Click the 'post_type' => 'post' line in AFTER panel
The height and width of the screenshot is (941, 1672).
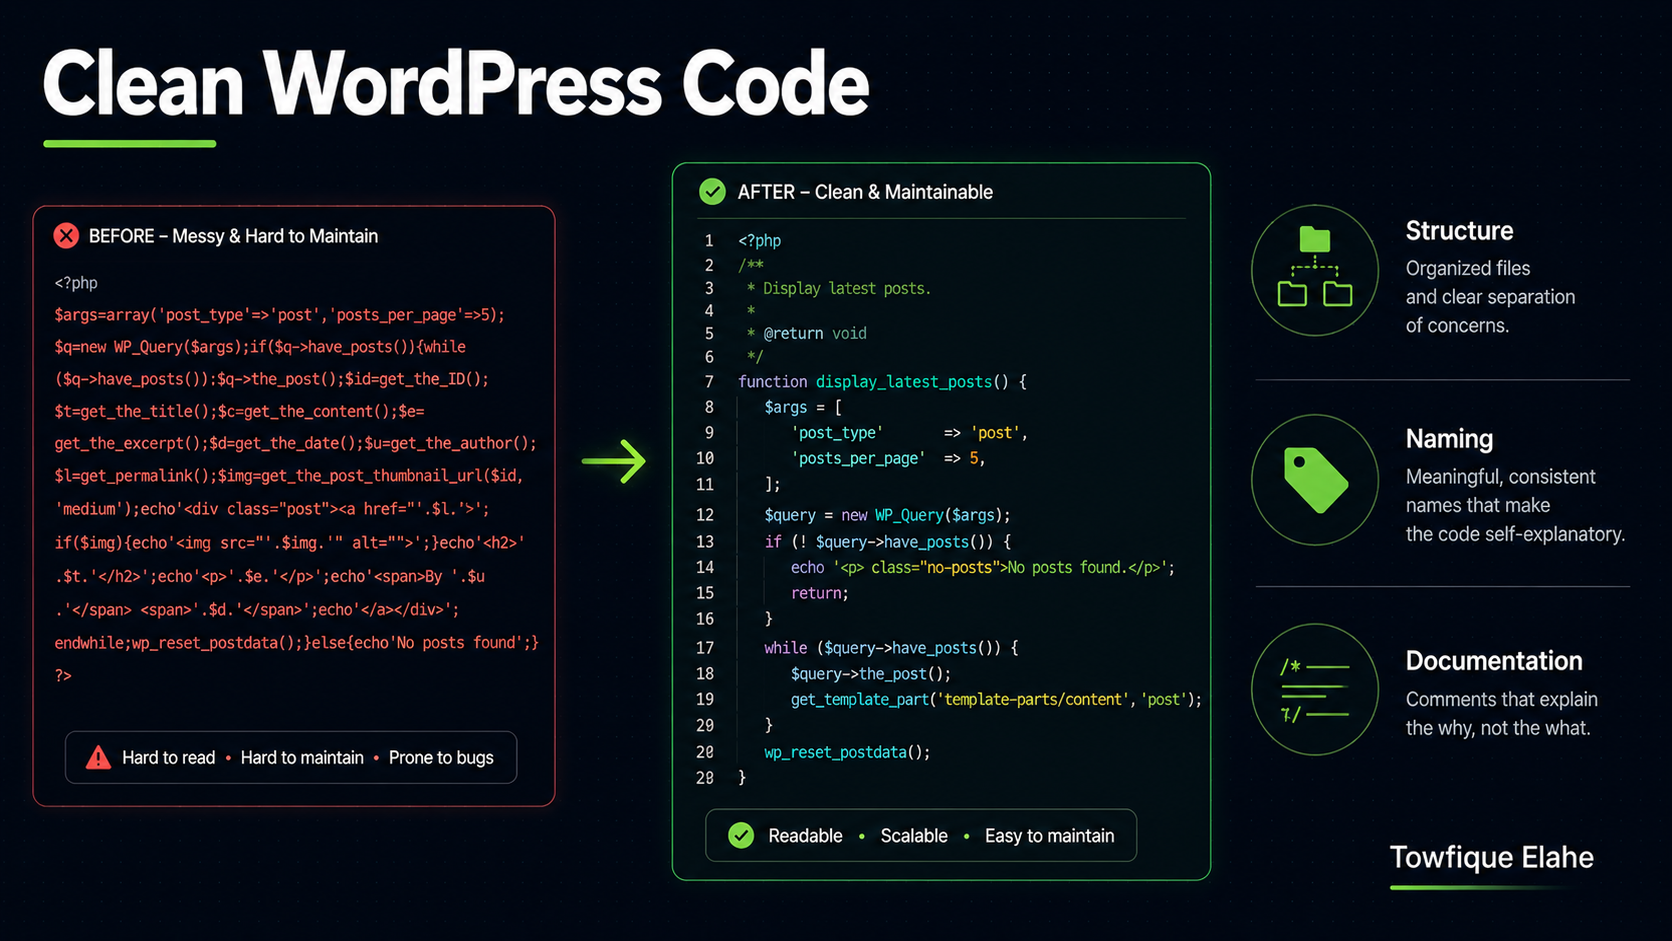909,433
